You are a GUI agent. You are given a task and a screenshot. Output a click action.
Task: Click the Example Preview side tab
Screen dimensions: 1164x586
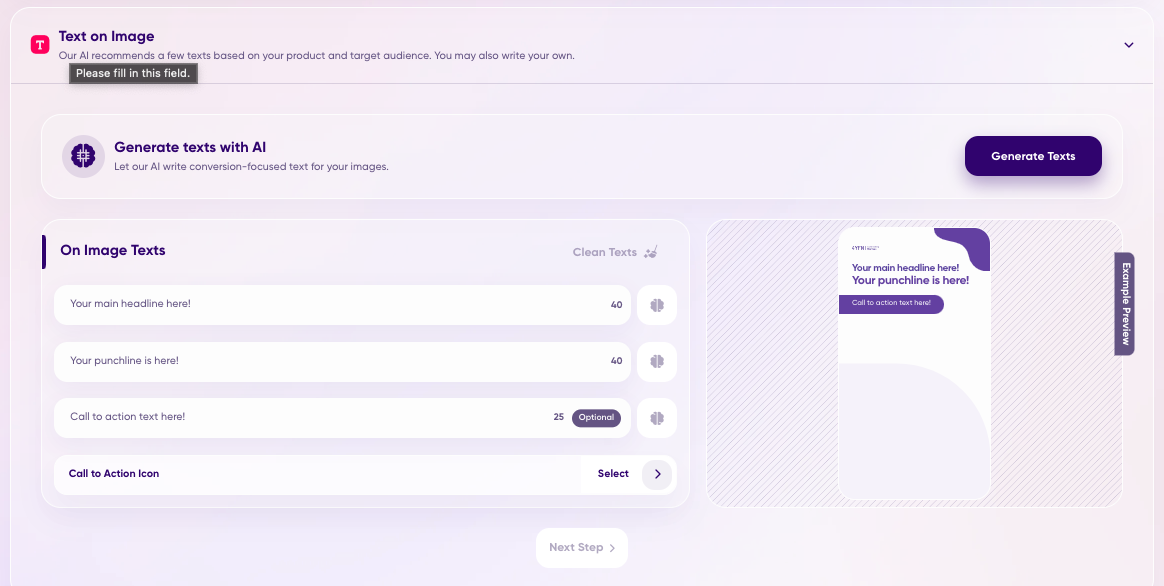point(1125,304)
